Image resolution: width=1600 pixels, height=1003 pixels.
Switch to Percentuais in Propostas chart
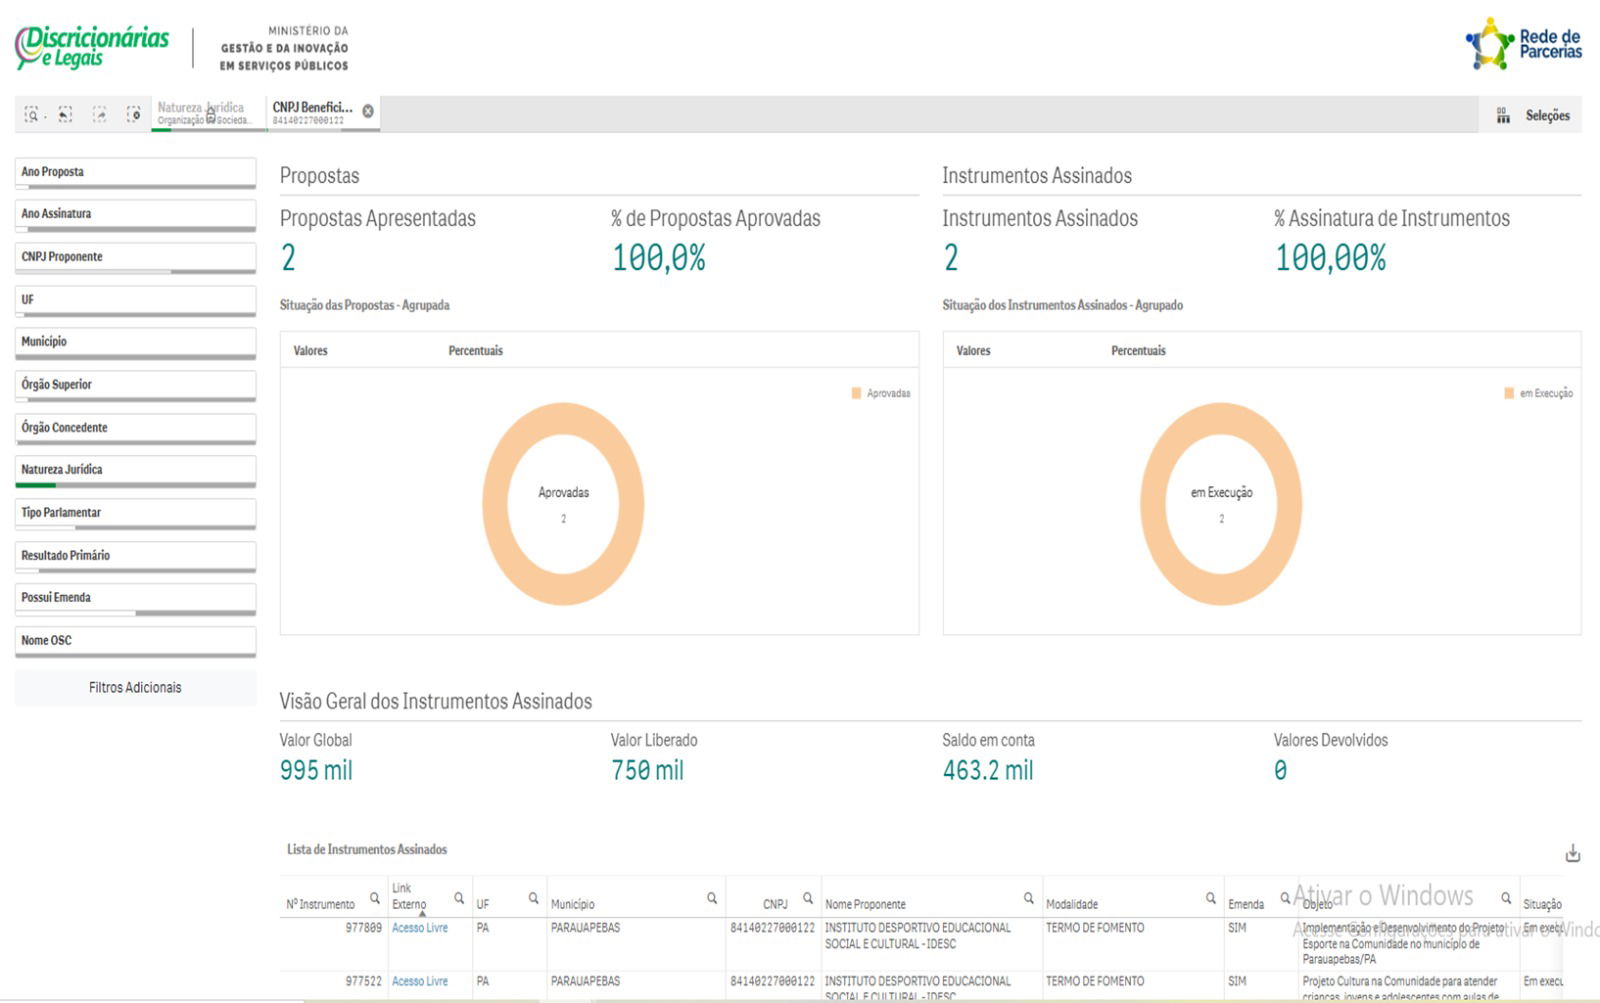tap(475, 351)
